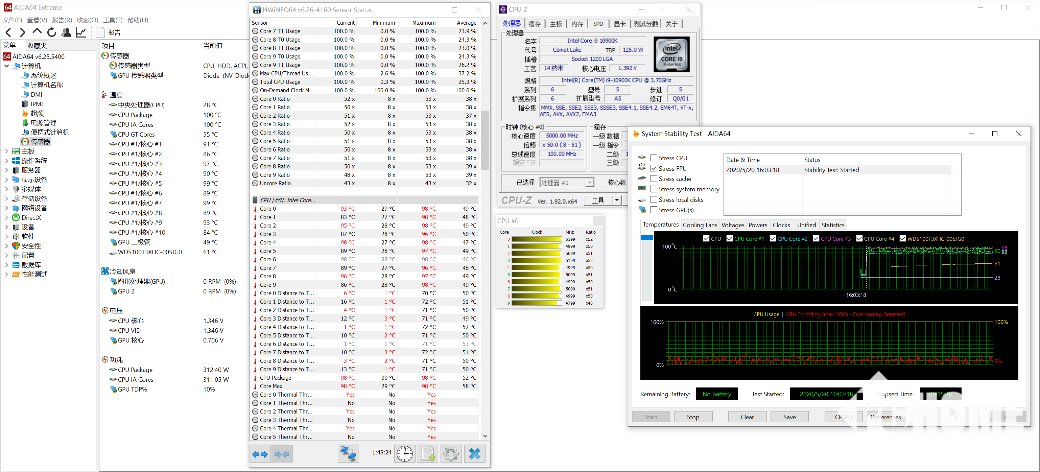Click HWiNFO expand columns blue arrows icon
The height and width of the screenshot is (472, 1040).
[x=260, y=454]
